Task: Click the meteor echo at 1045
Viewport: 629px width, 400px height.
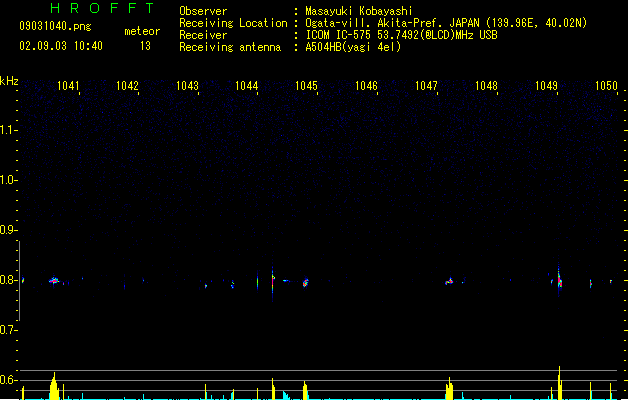Action: pyautogui.click(x=305, y=283)
